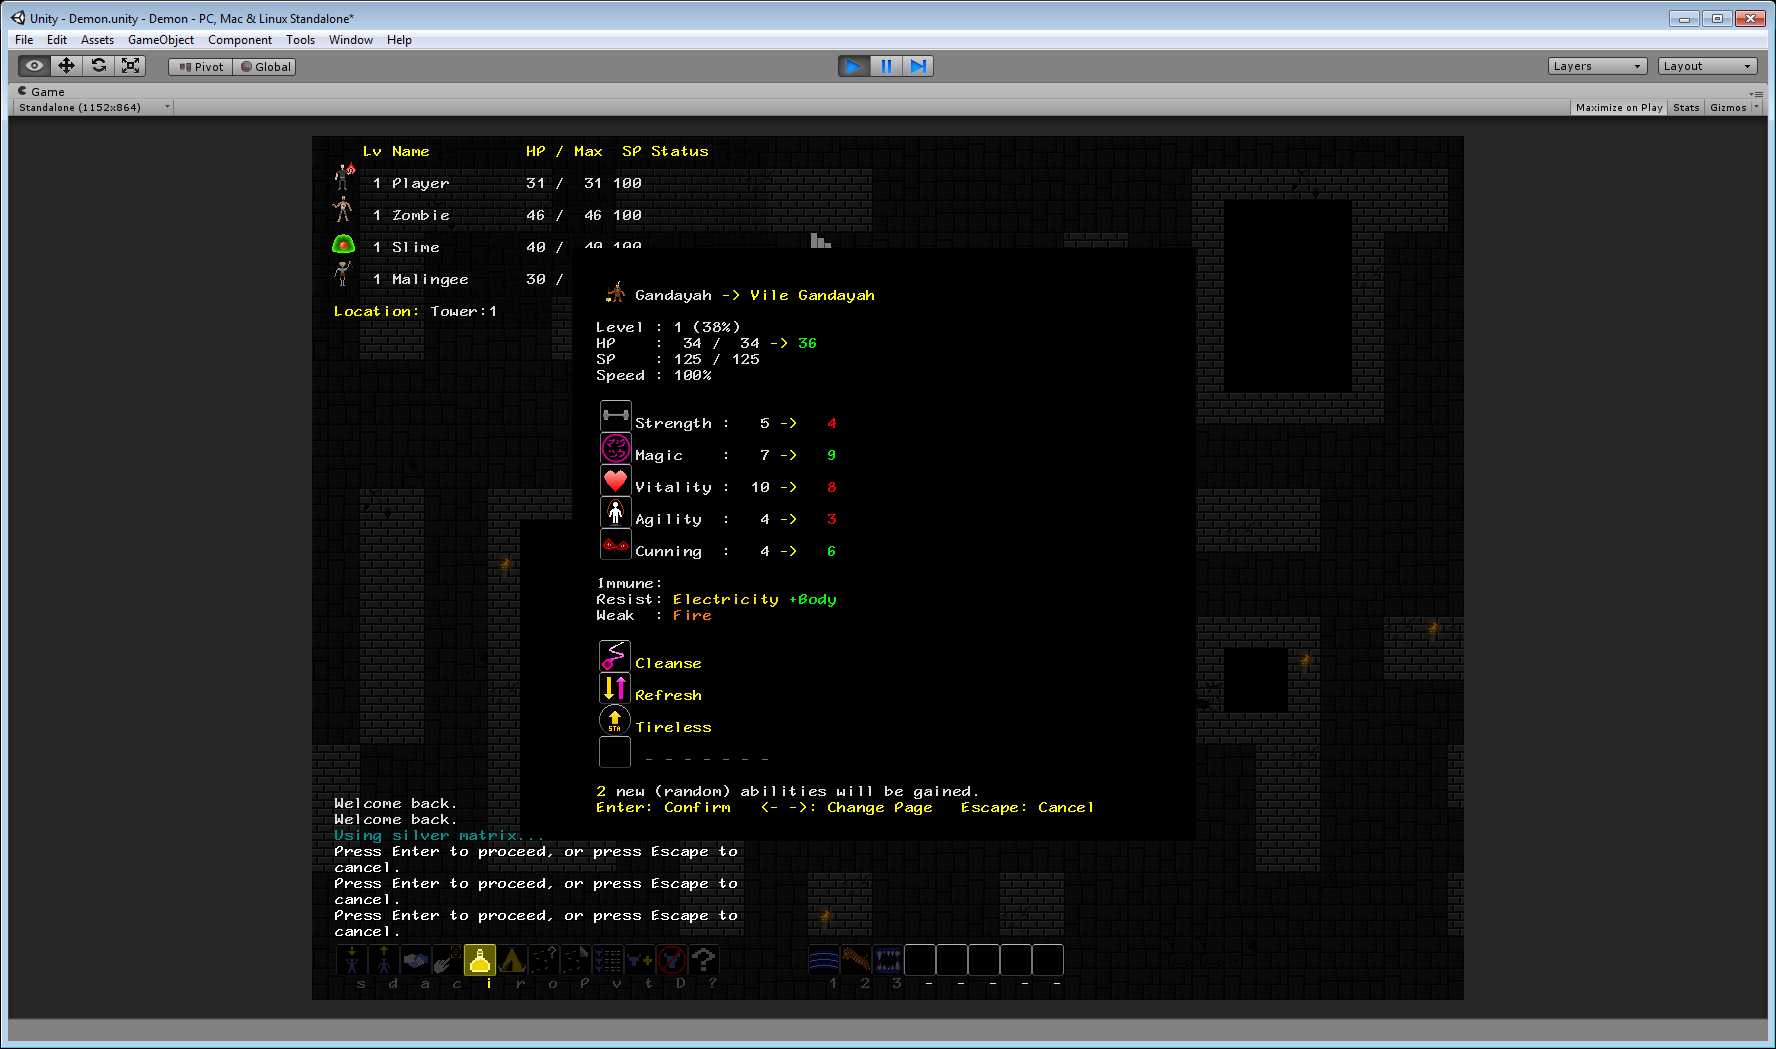Viewport: 1776px width, 1049px height.
Task: Select the hand (view) tool in Unity toolbar
Action: pyautogui.click(x=35, y=66)
